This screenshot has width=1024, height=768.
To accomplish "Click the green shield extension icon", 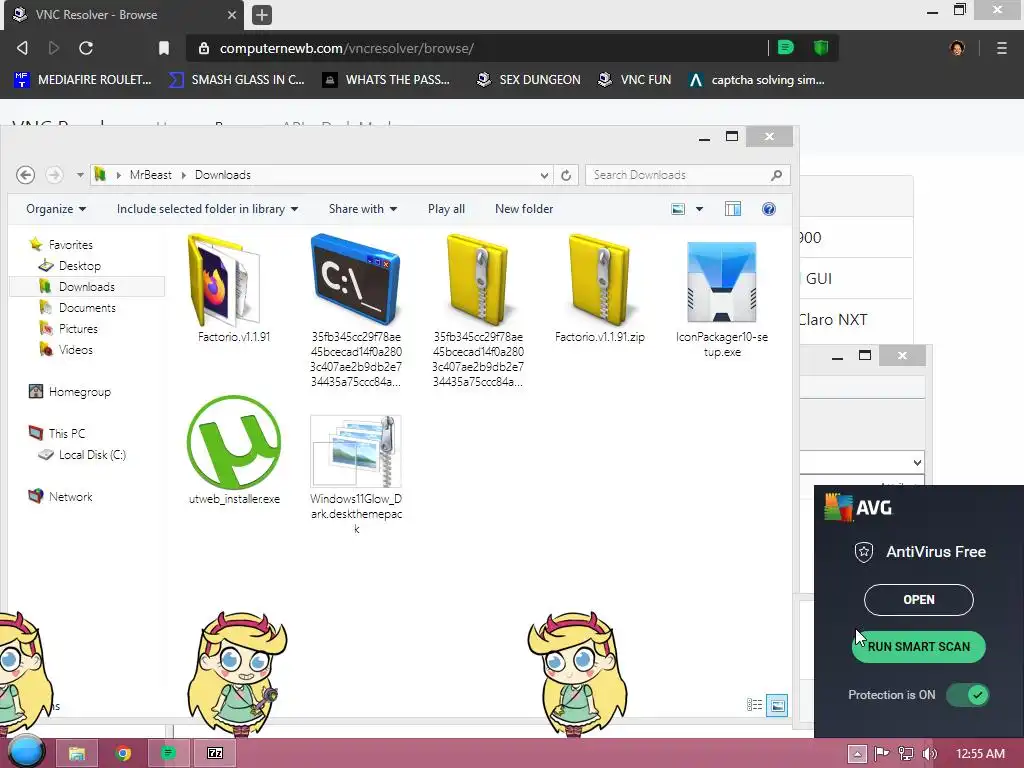I will pyautogui.click(x=821, y=47).
